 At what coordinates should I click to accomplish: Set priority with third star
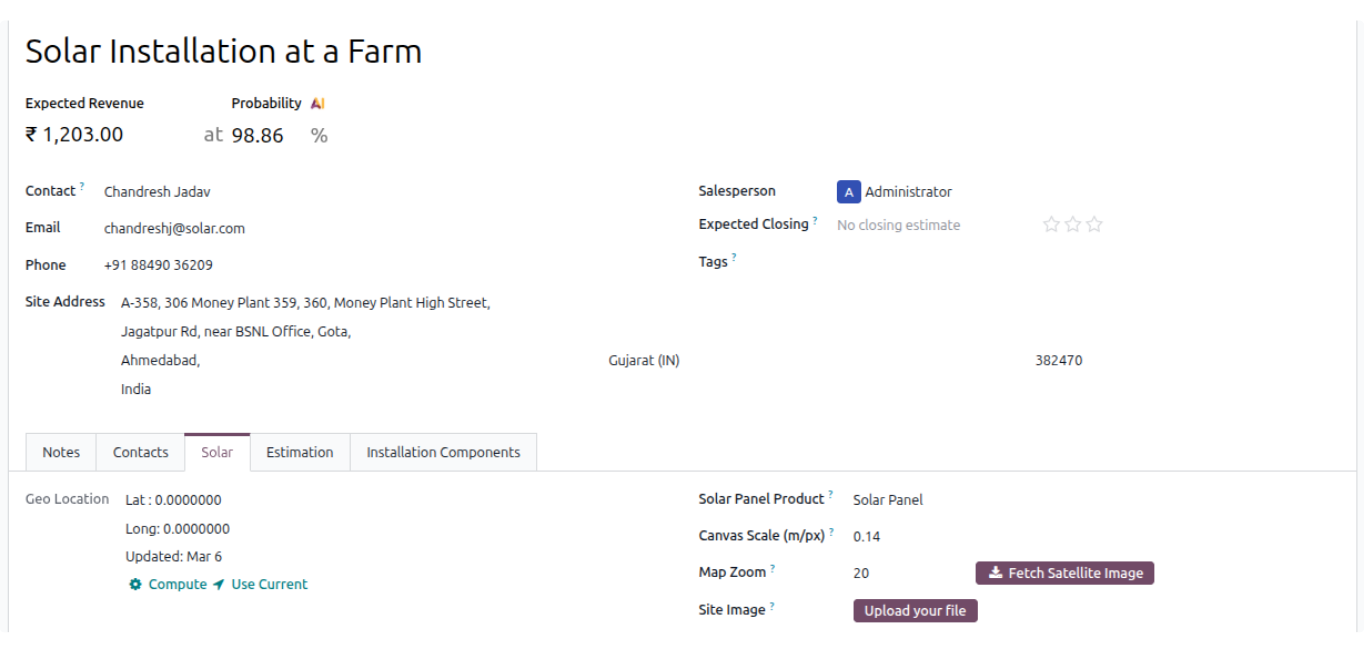click(1095, 224)
